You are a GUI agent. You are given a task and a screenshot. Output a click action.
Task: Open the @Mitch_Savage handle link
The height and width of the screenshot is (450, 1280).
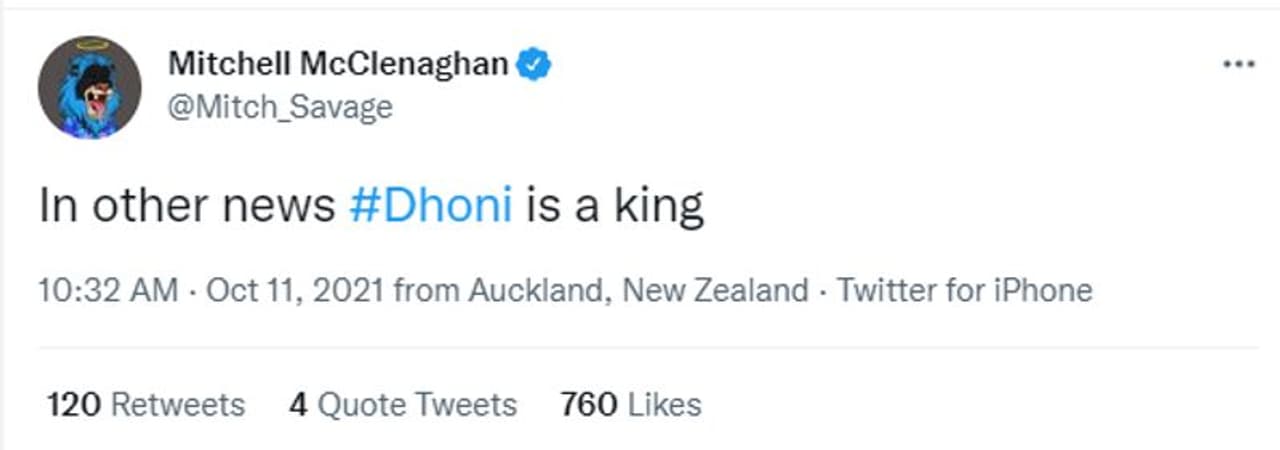point(280,107)
